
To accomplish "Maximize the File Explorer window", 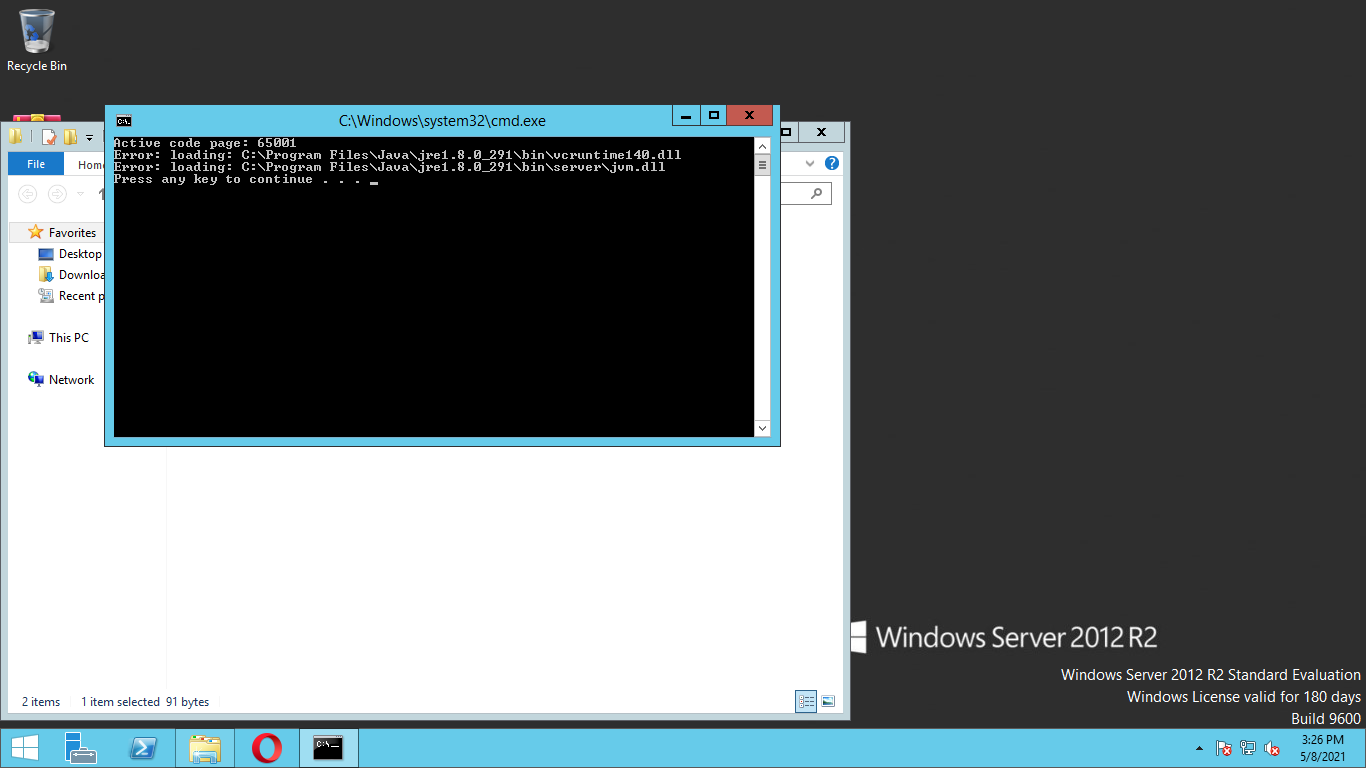I will tap(787, 132).
